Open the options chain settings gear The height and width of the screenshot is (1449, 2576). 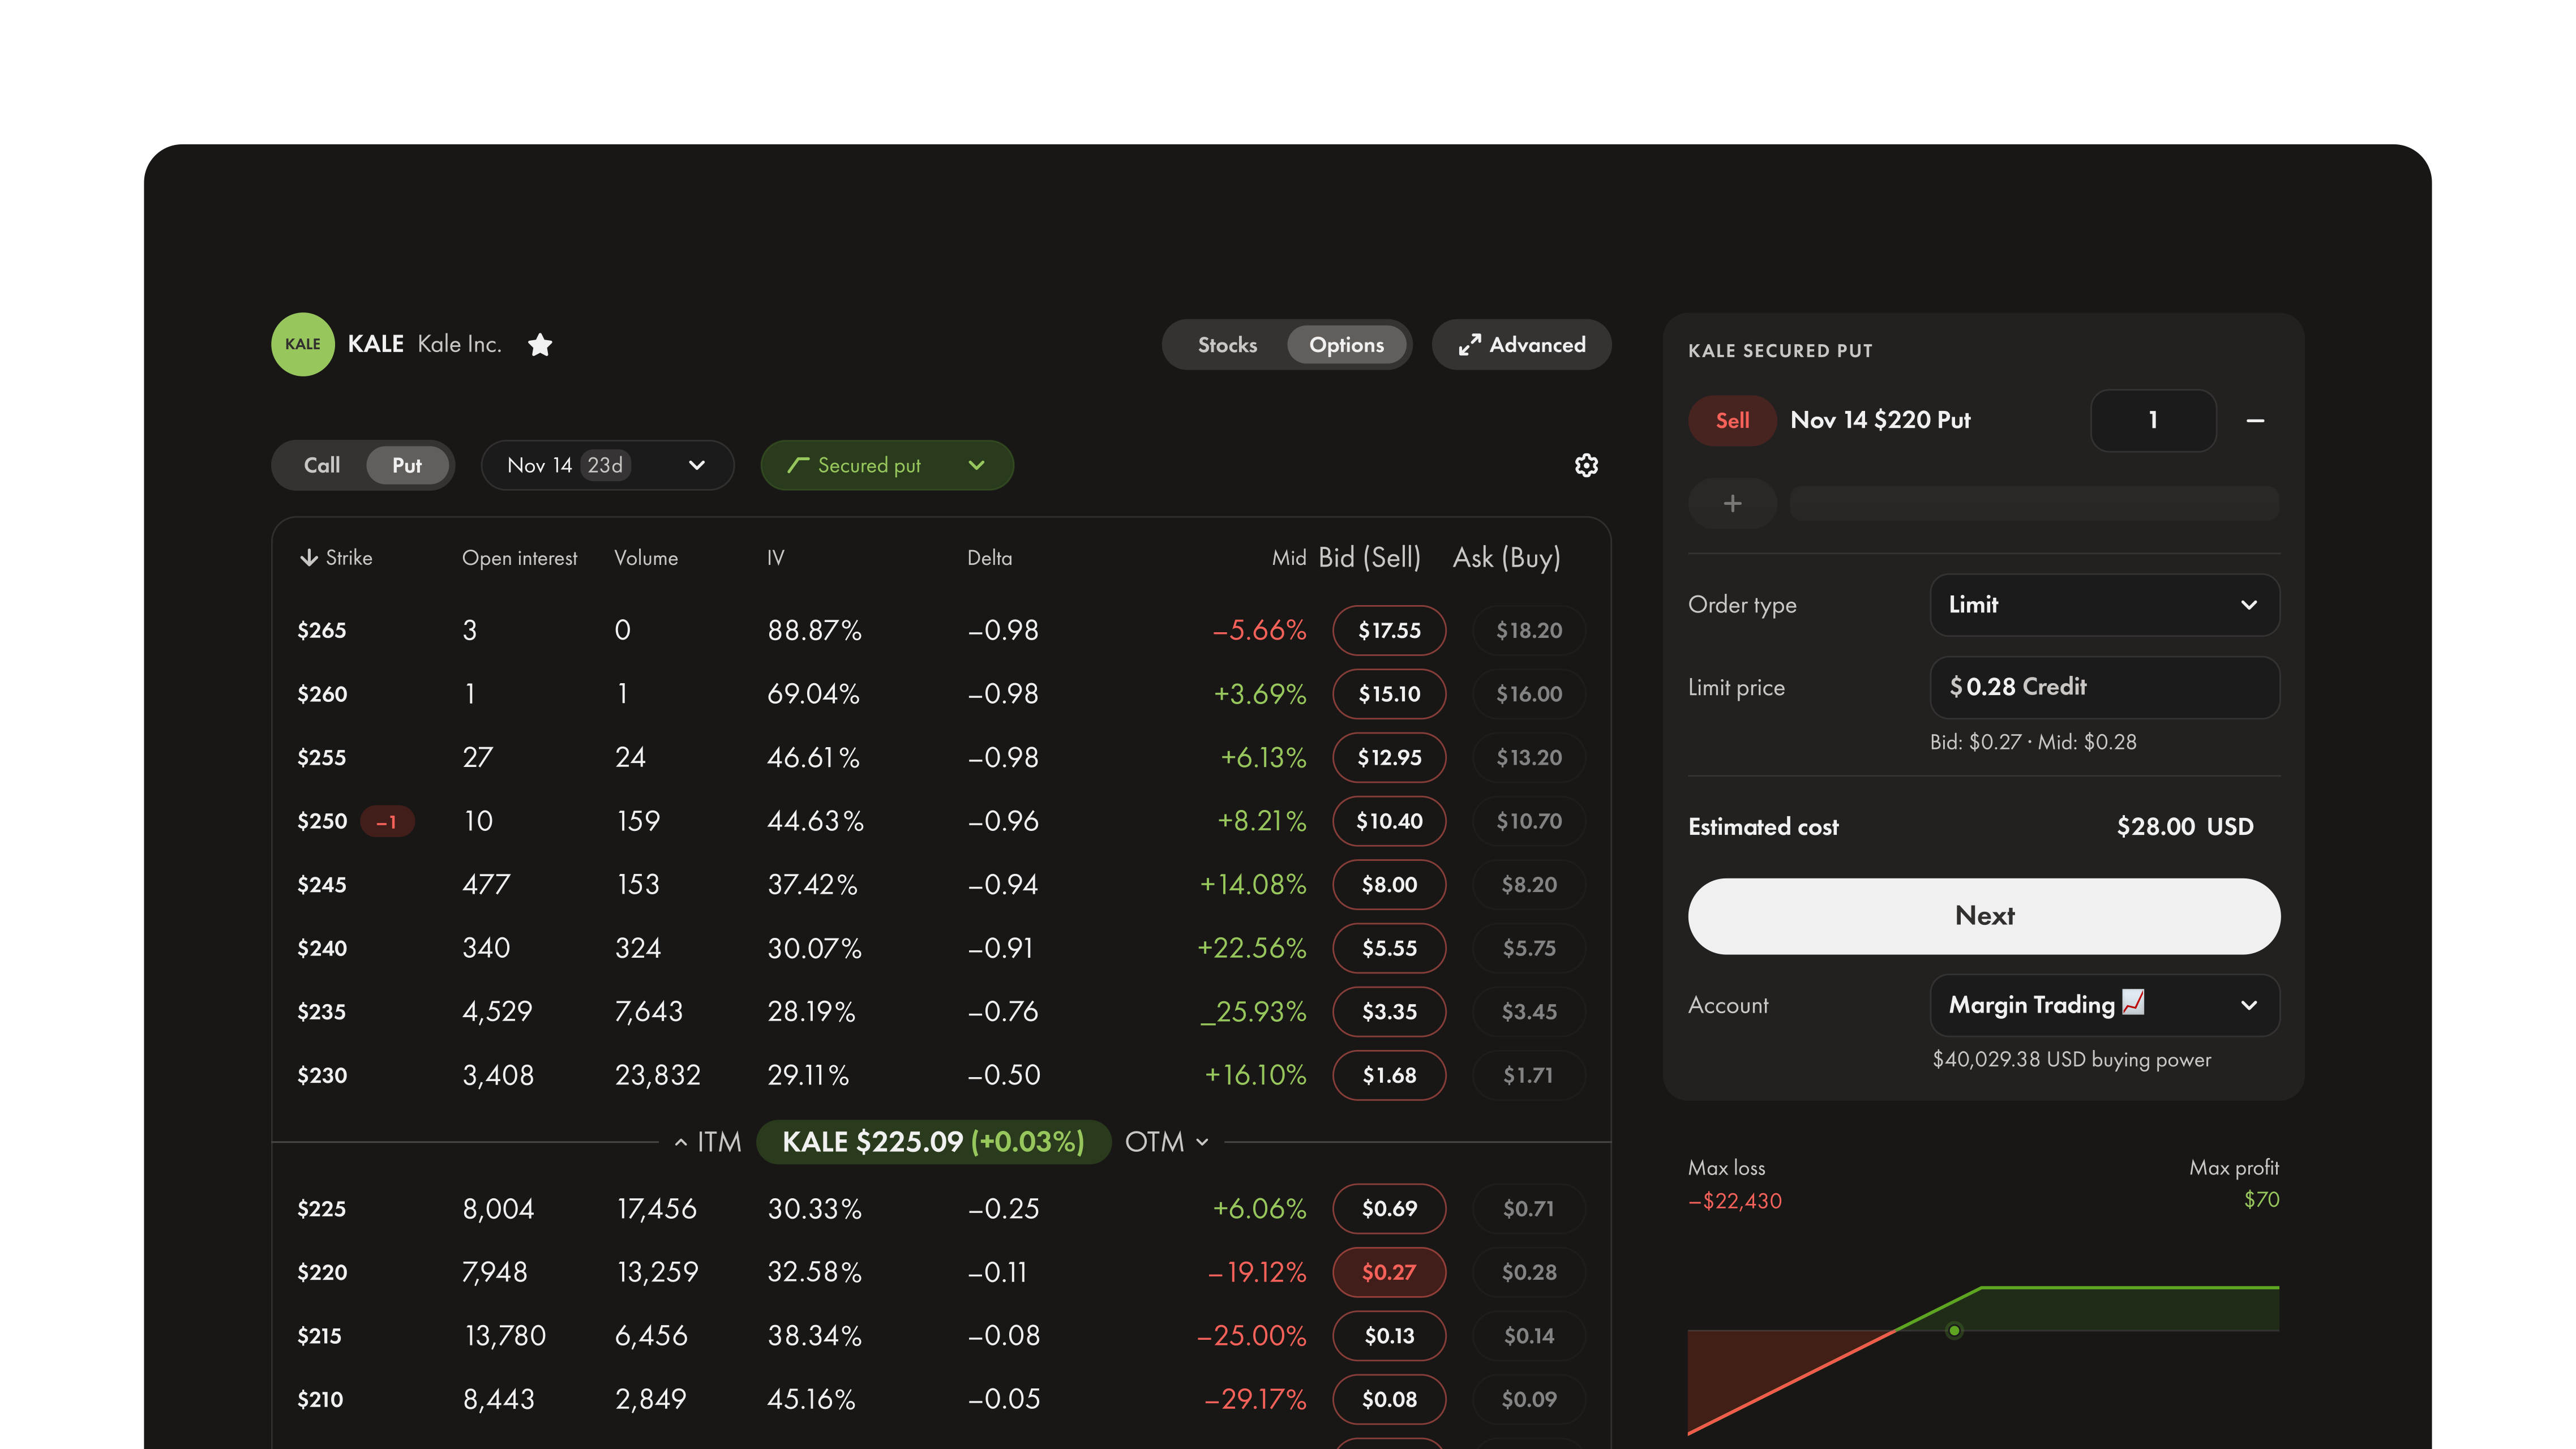(x=1587, y=465)
